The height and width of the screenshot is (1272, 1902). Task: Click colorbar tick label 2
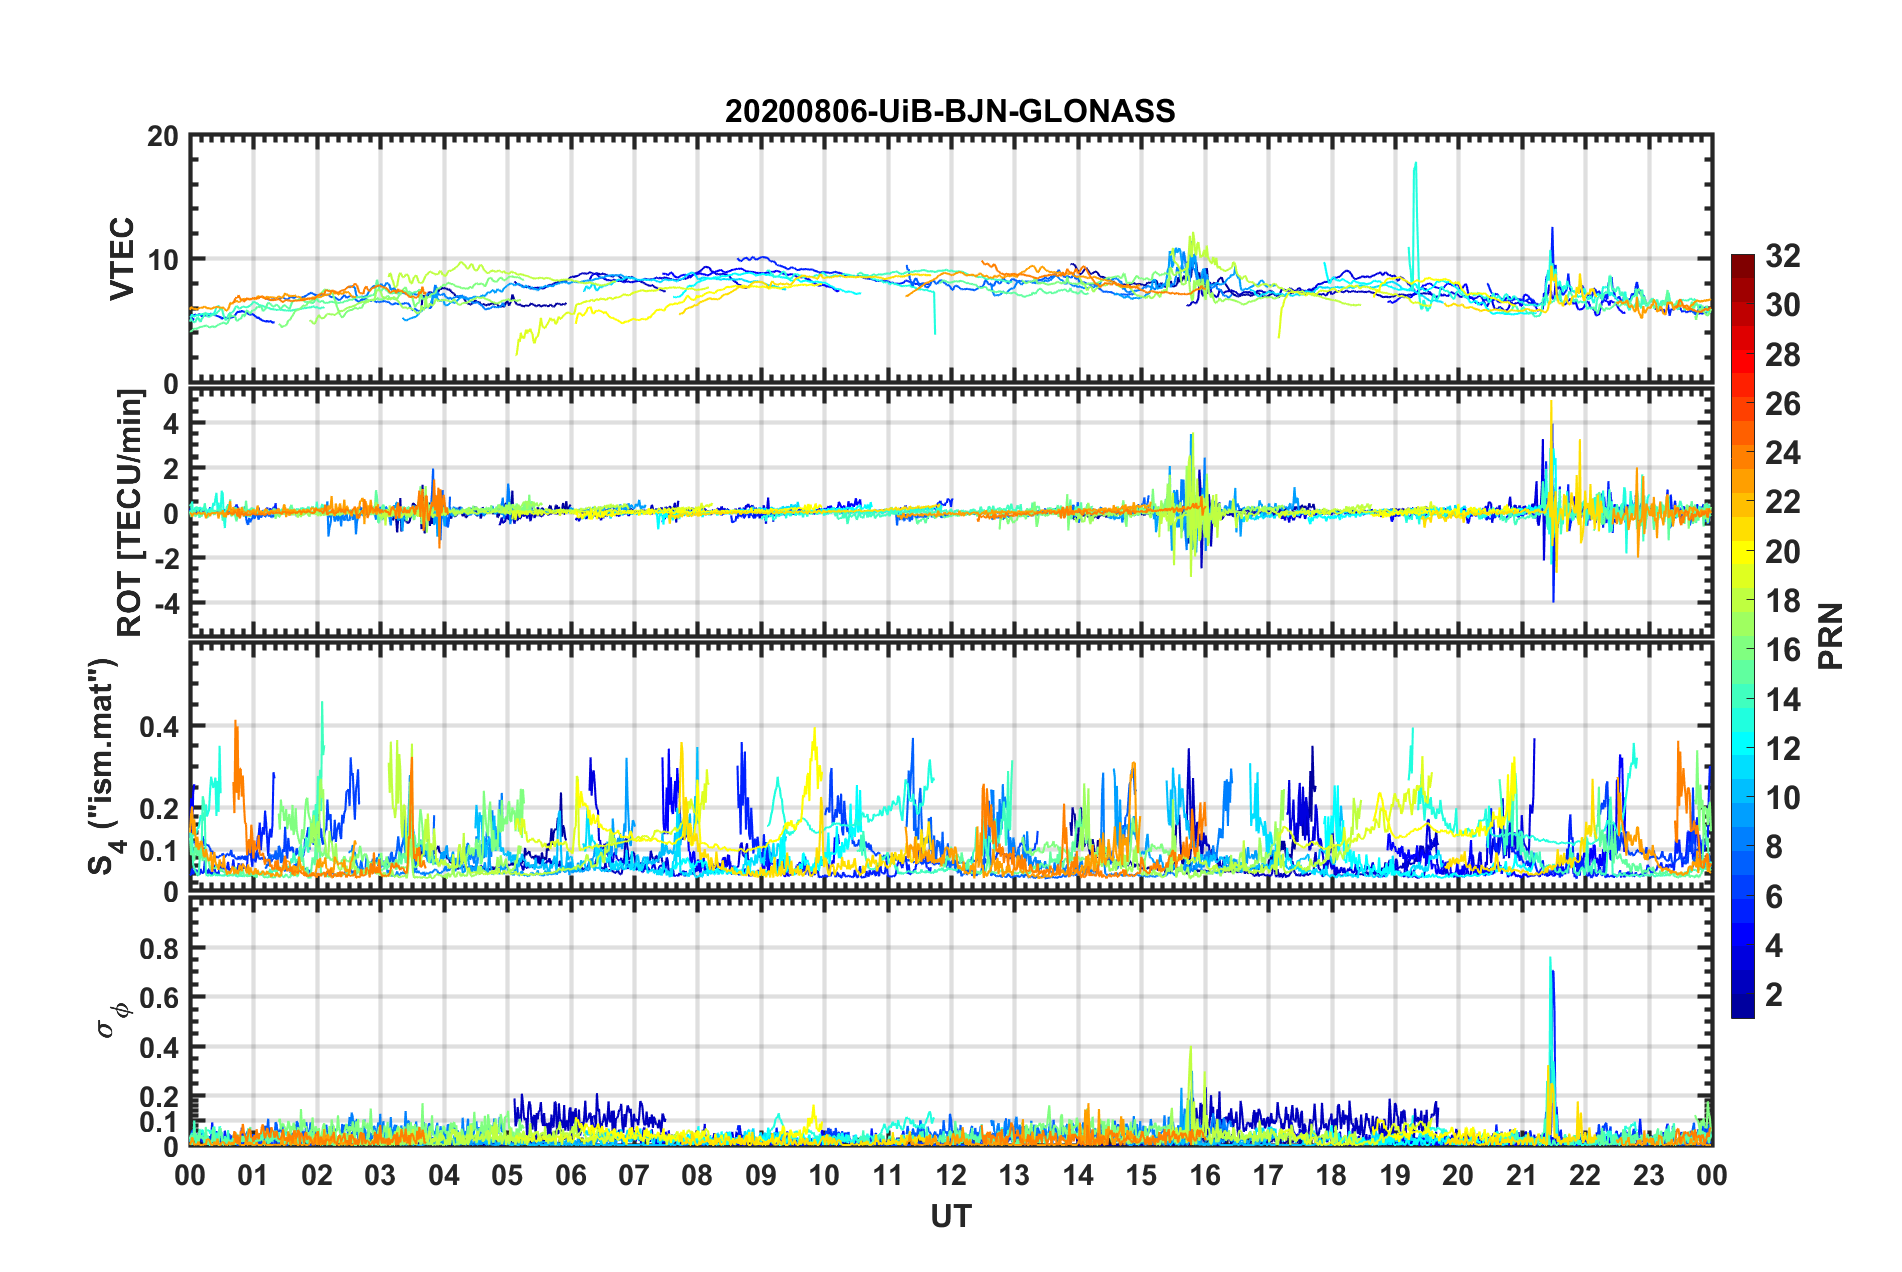point(1774,994)
